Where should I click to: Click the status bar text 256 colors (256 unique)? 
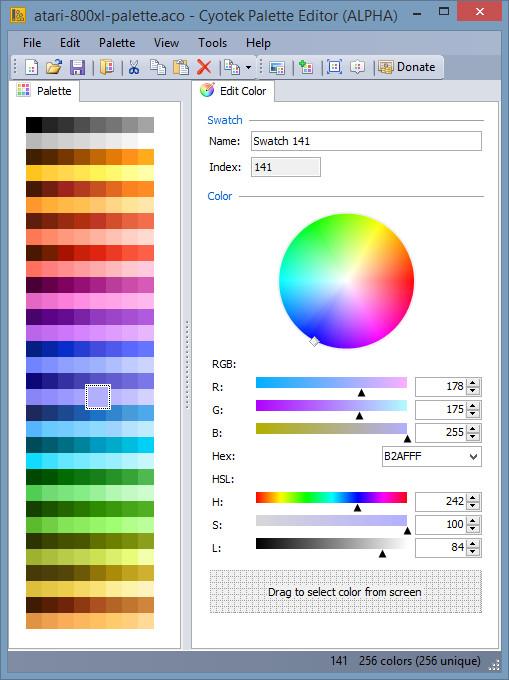point(420,661)
